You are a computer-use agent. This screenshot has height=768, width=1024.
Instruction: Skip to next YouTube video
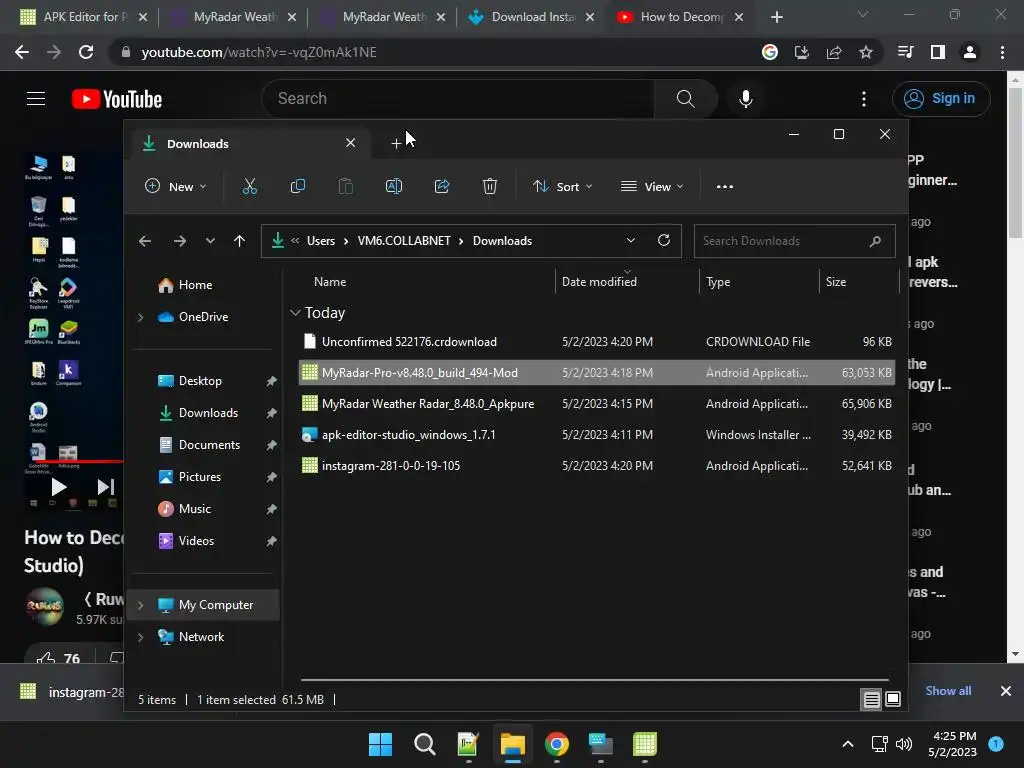tap(106, 487)
